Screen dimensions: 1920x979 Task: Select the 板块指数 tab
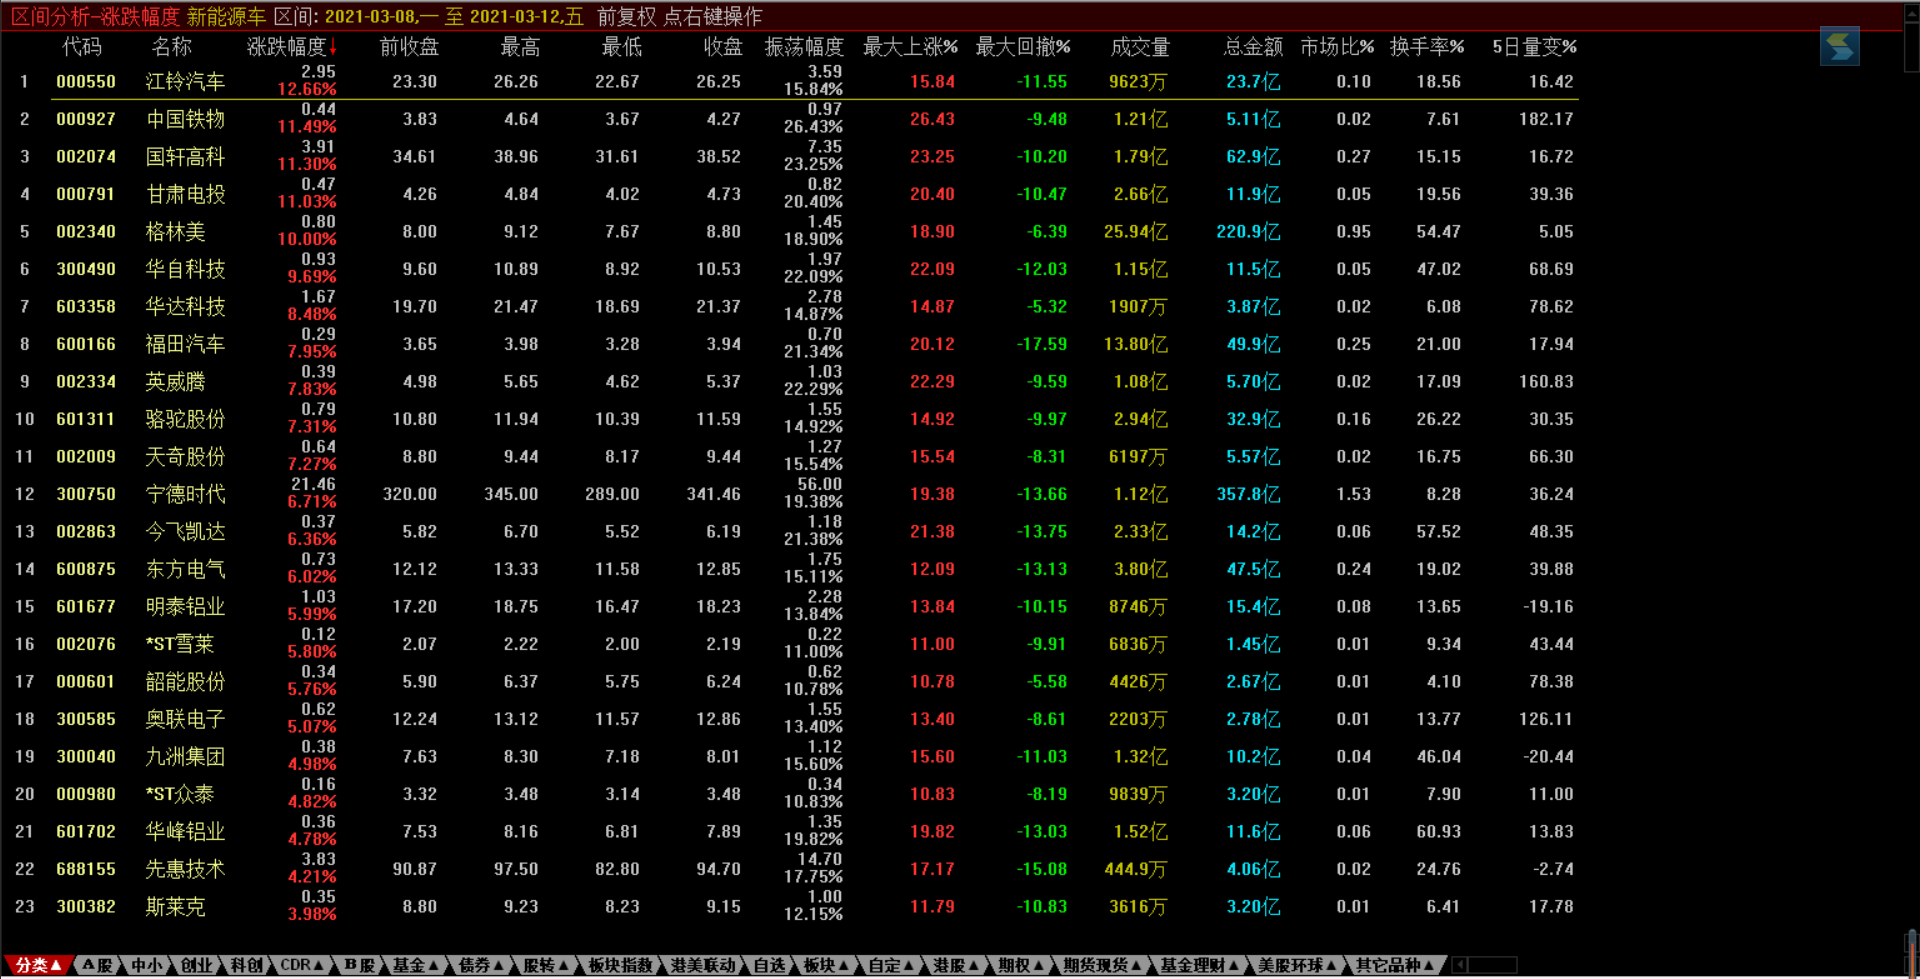coord(620,965)
